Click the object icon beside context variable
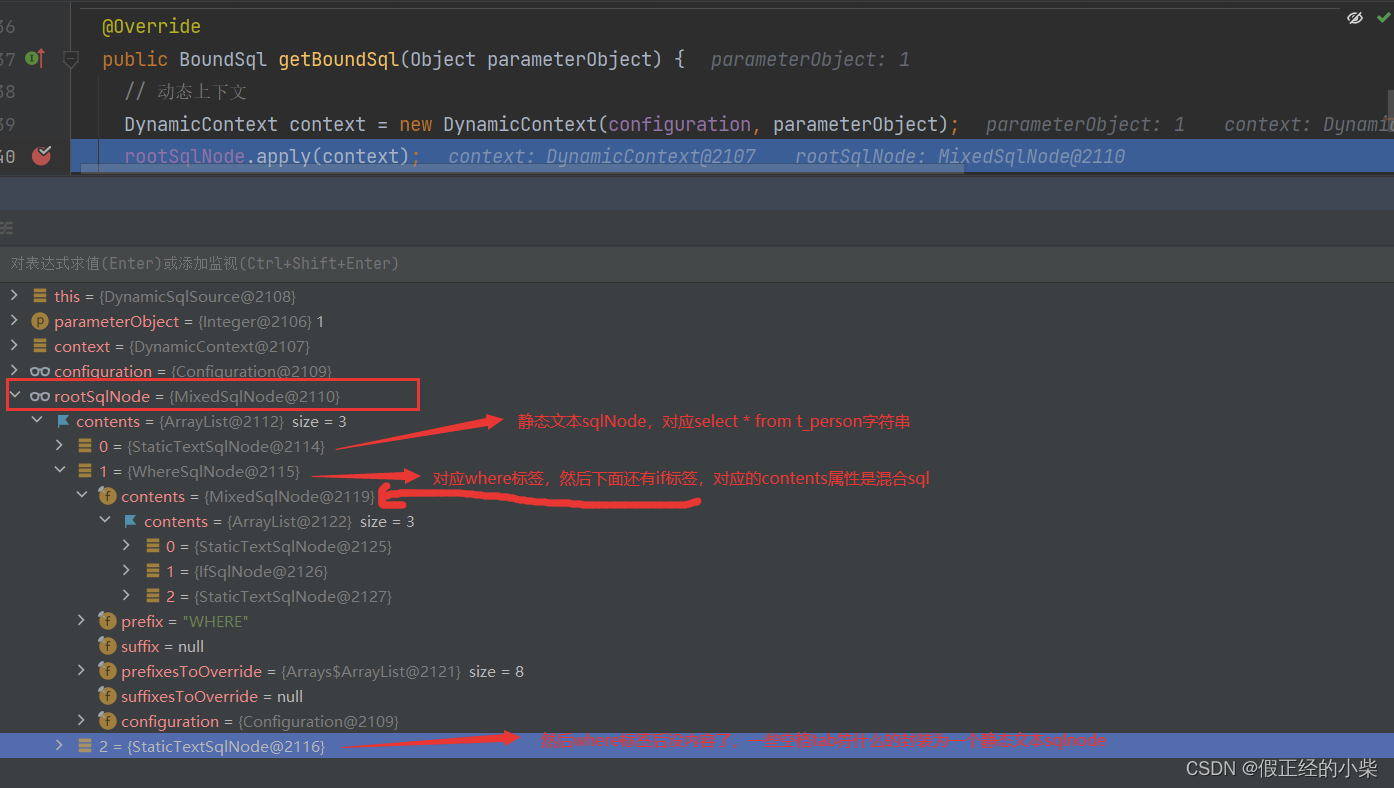Viewport: 1394px width, 788px height. pos(40,346)
